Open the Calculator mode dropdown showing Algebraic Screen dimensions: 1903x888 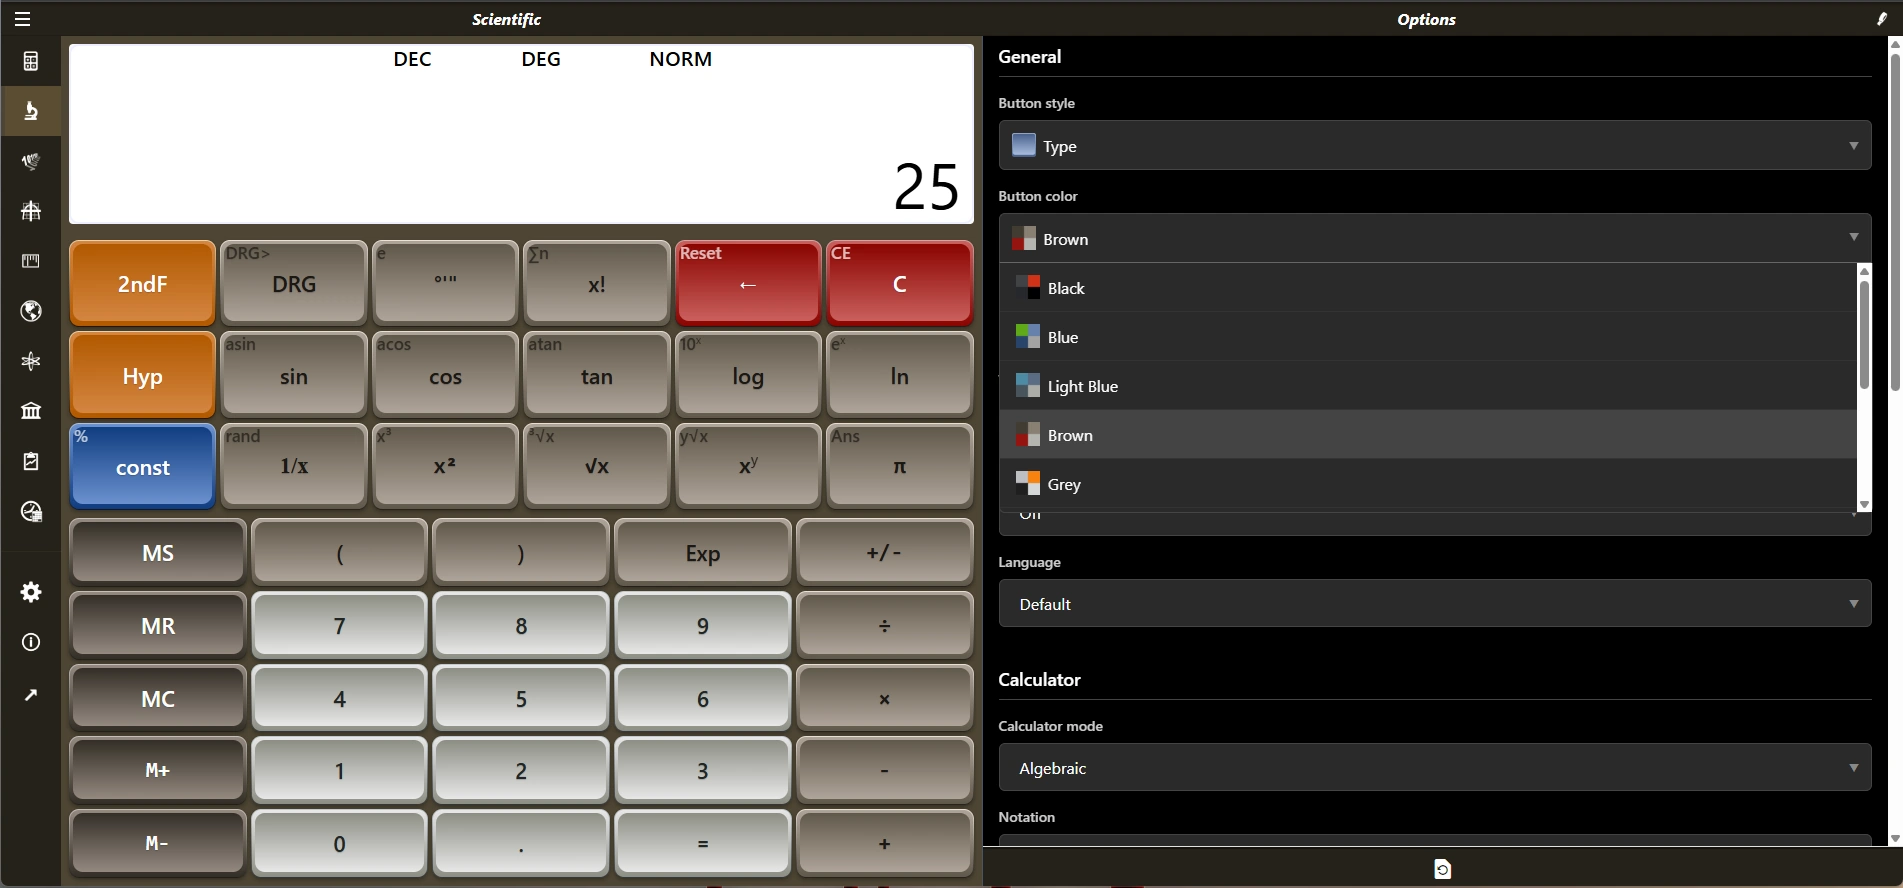[1434, 767]
